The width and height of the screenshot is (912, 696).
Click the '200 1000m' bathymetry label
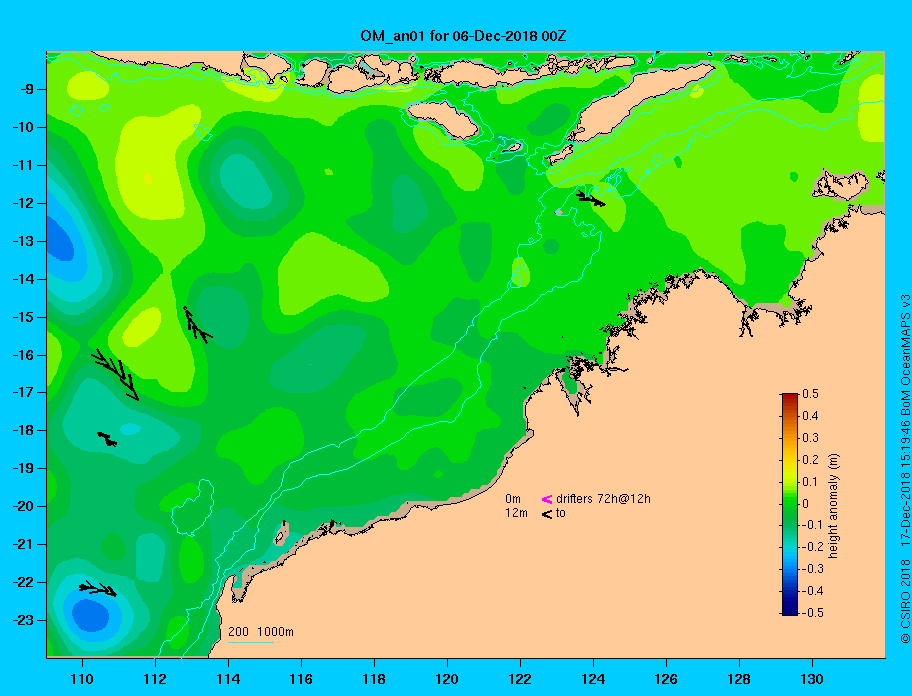coord(261,632)
